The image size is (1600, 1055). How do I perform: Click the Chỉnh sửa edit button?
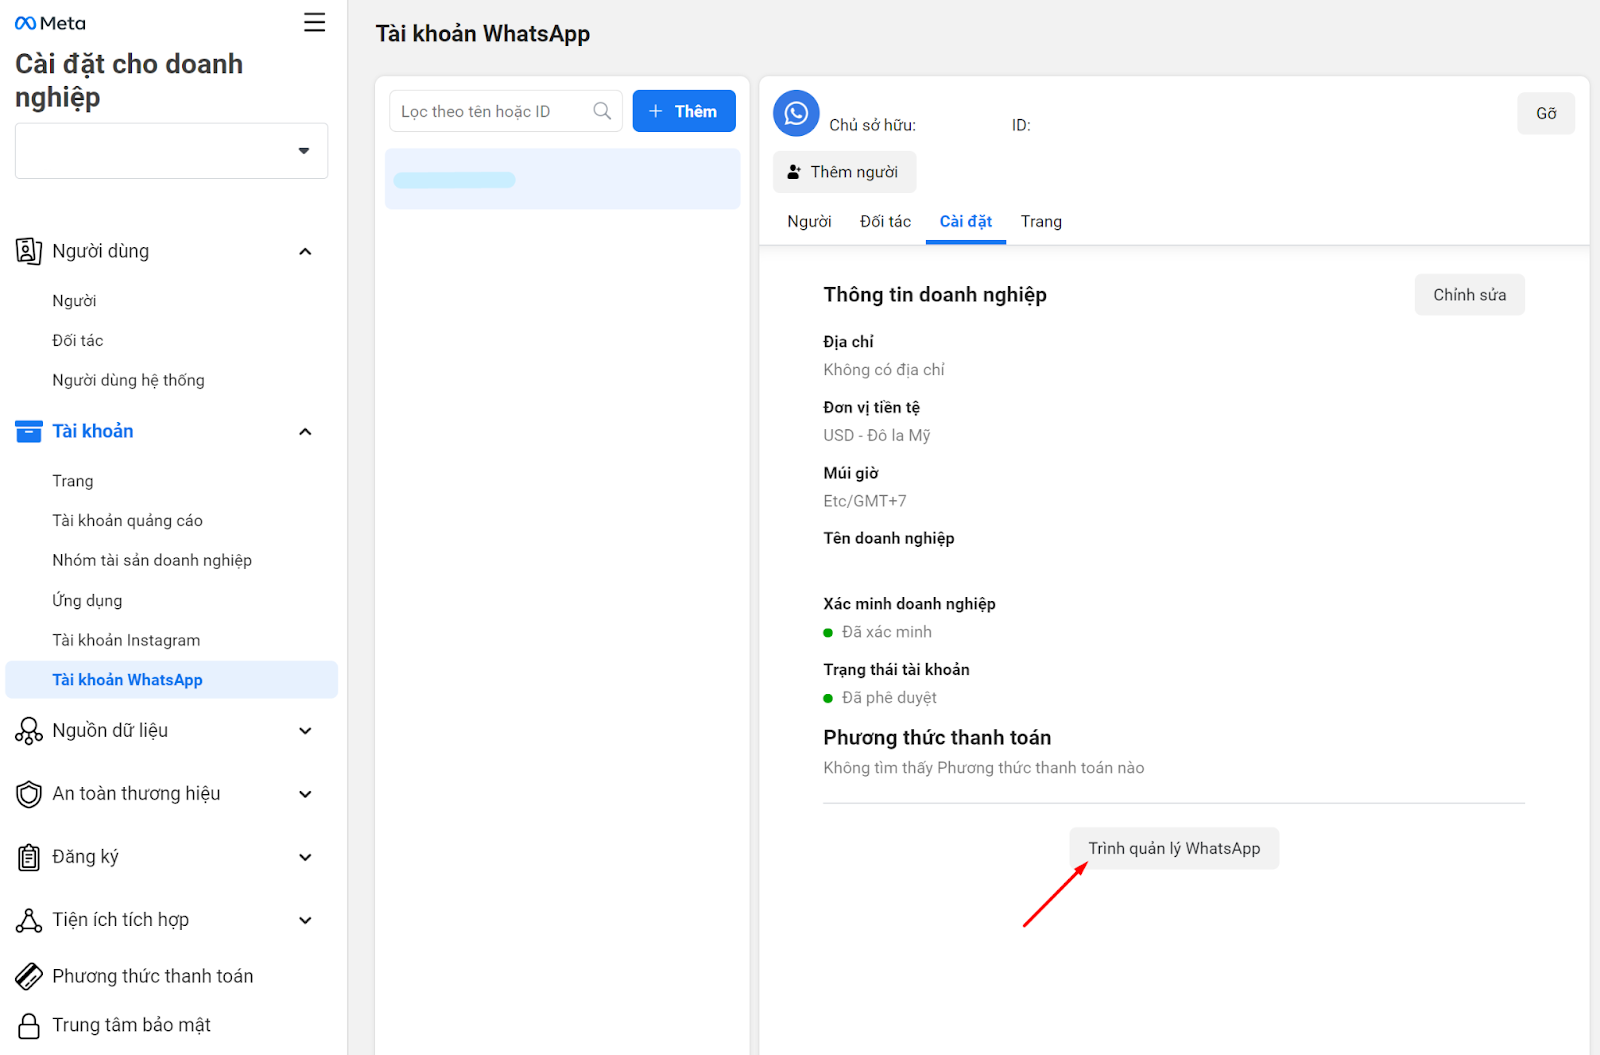coord(1469,295)
